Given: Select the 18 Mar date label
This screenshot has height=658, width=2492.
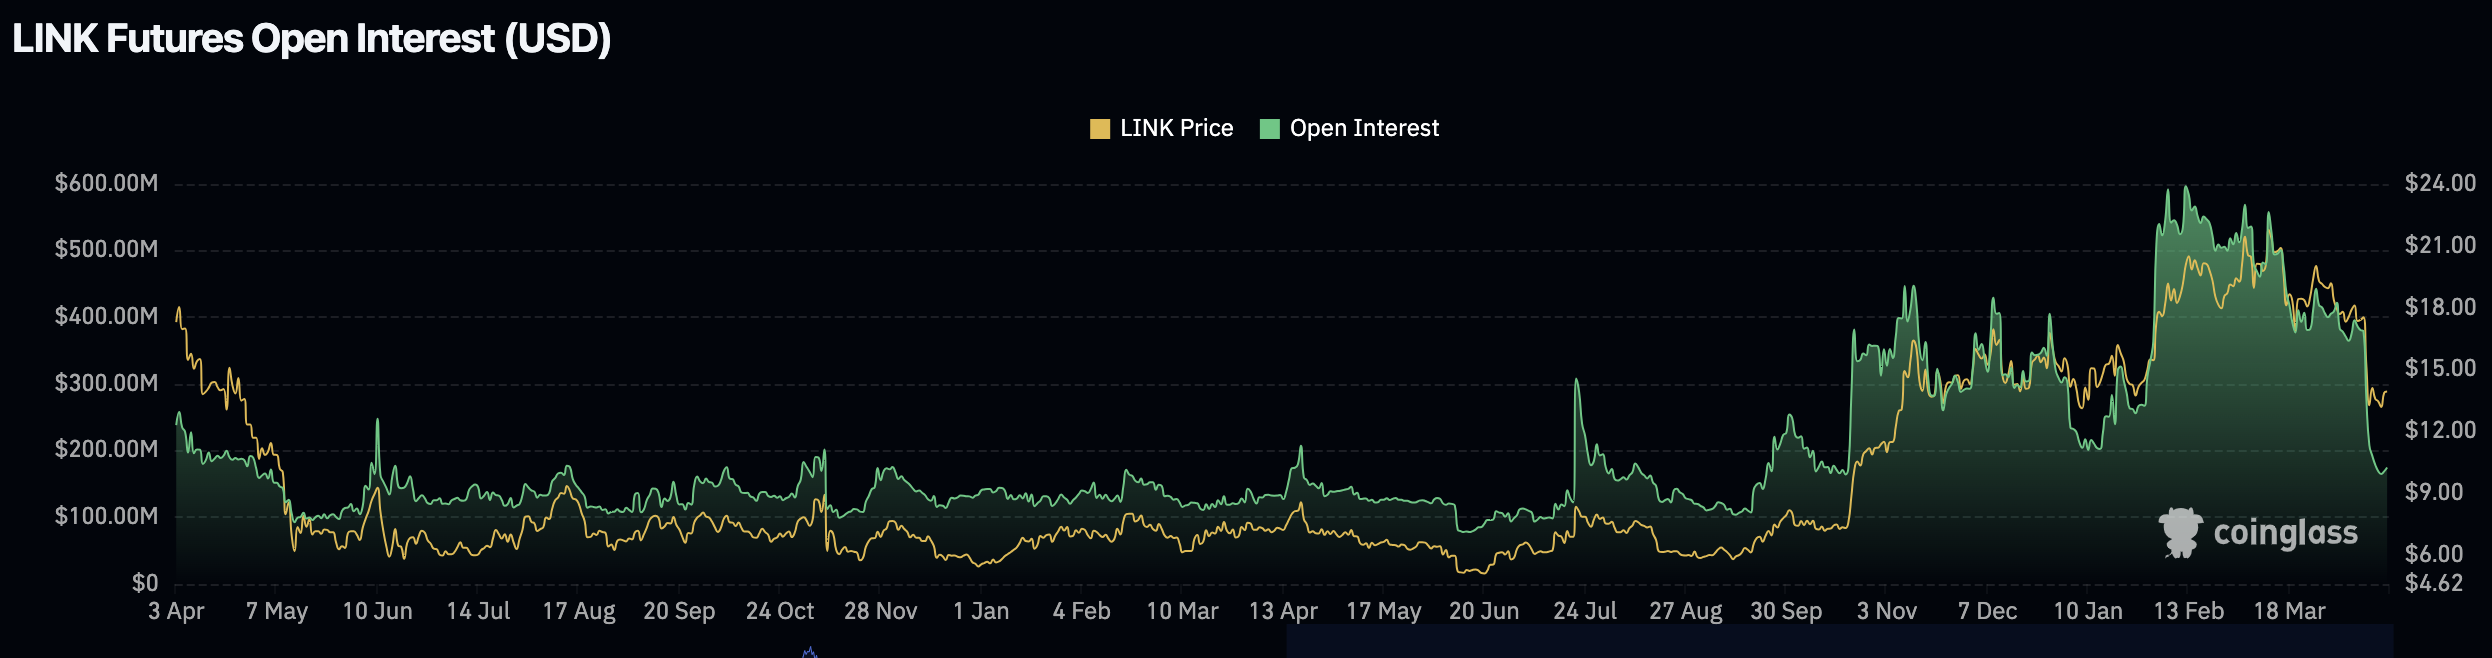Looking at the screenshot, I should click(x=2290, y=611).
